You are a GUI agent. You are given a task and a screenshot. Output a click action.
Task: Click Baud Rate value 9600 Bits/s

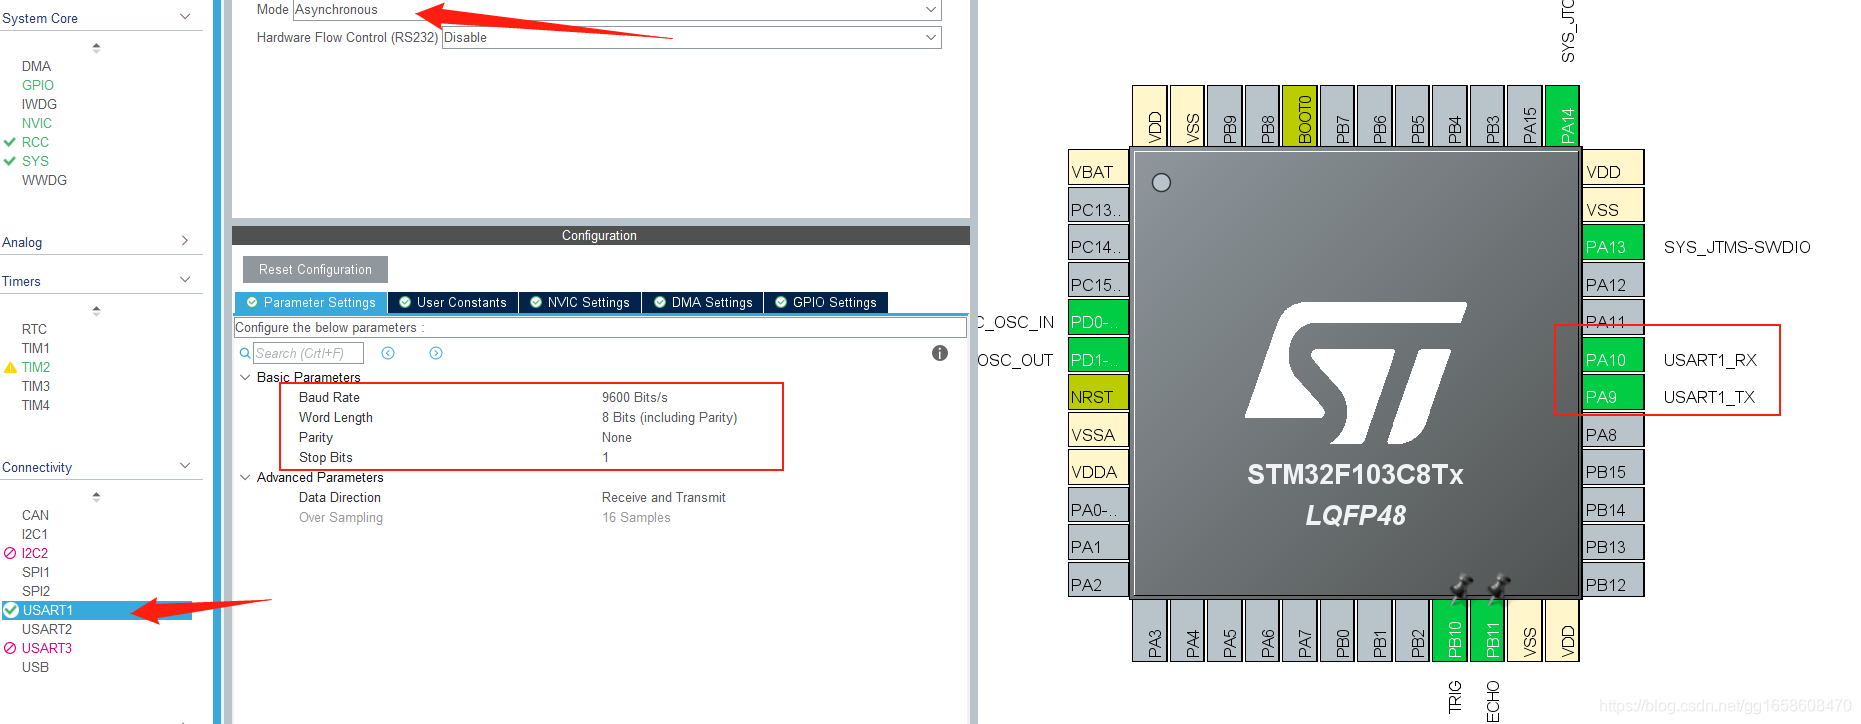(635, 397)
